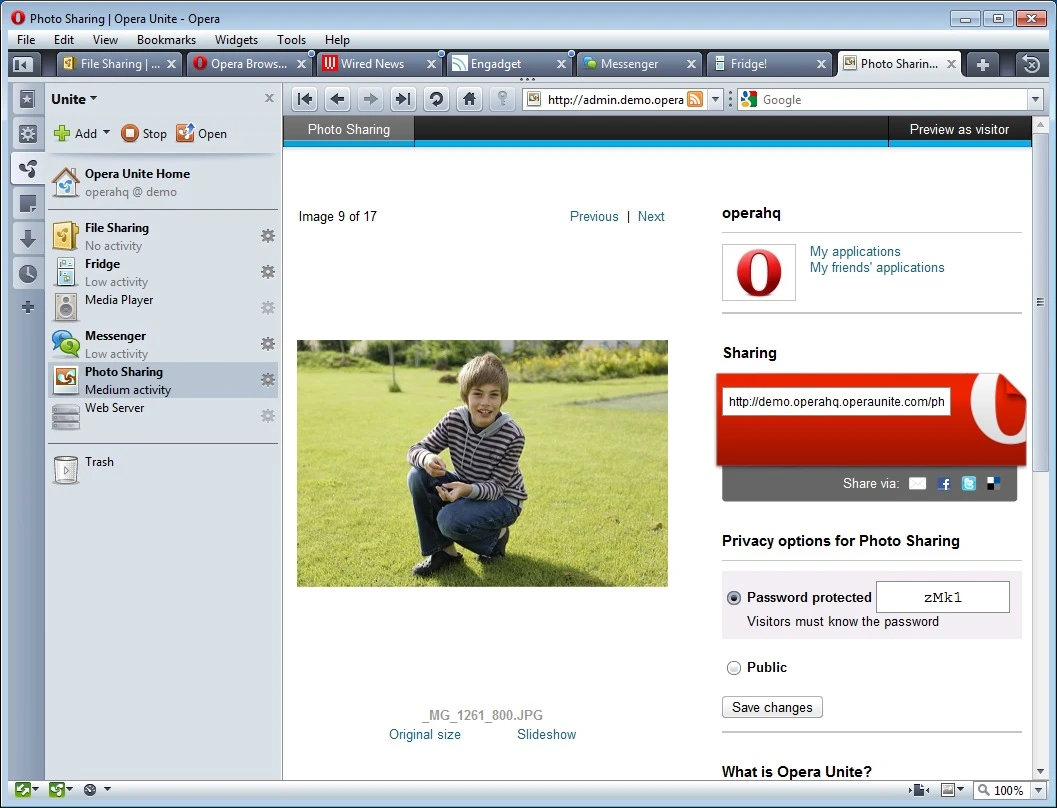Switch to the Fridge! tab

click(x=768, y=64)
